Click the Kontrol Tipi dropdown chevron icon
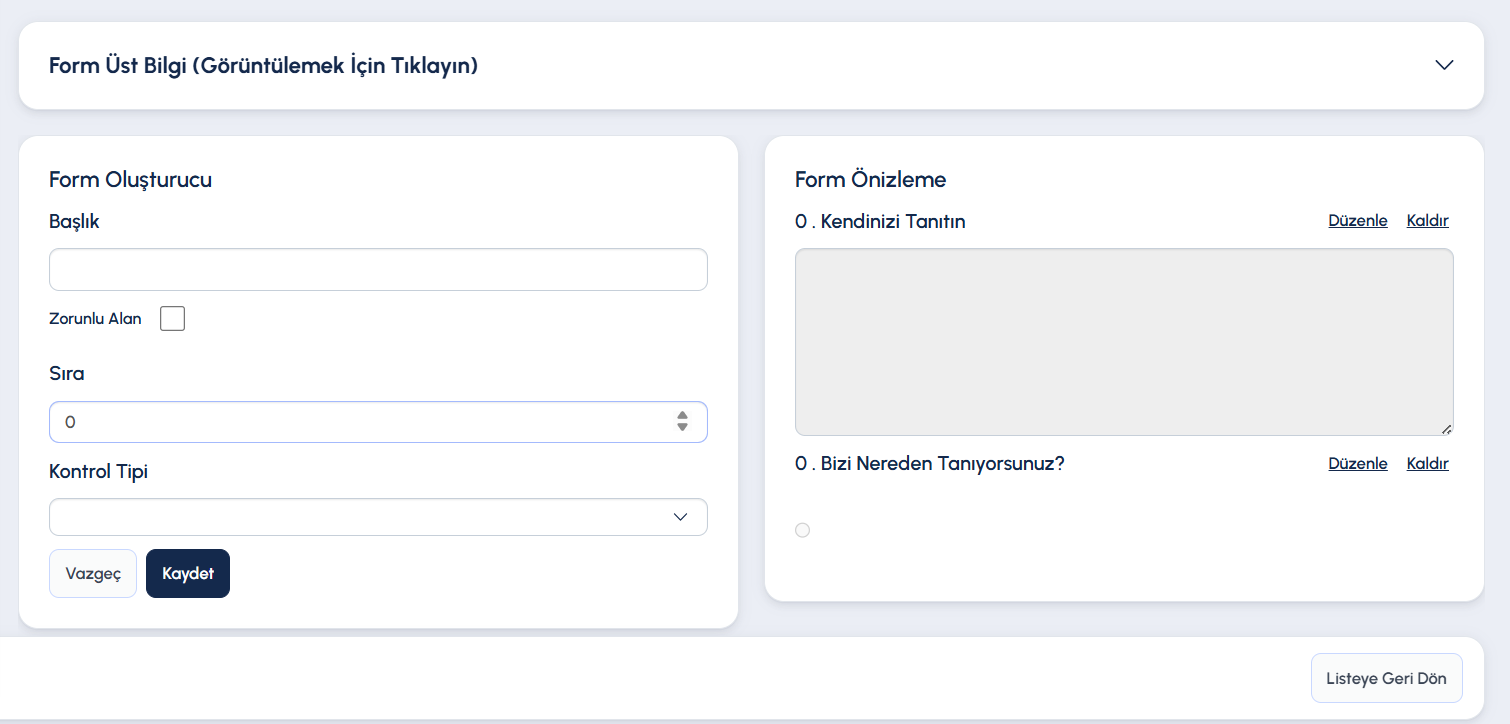 (680, 517)
